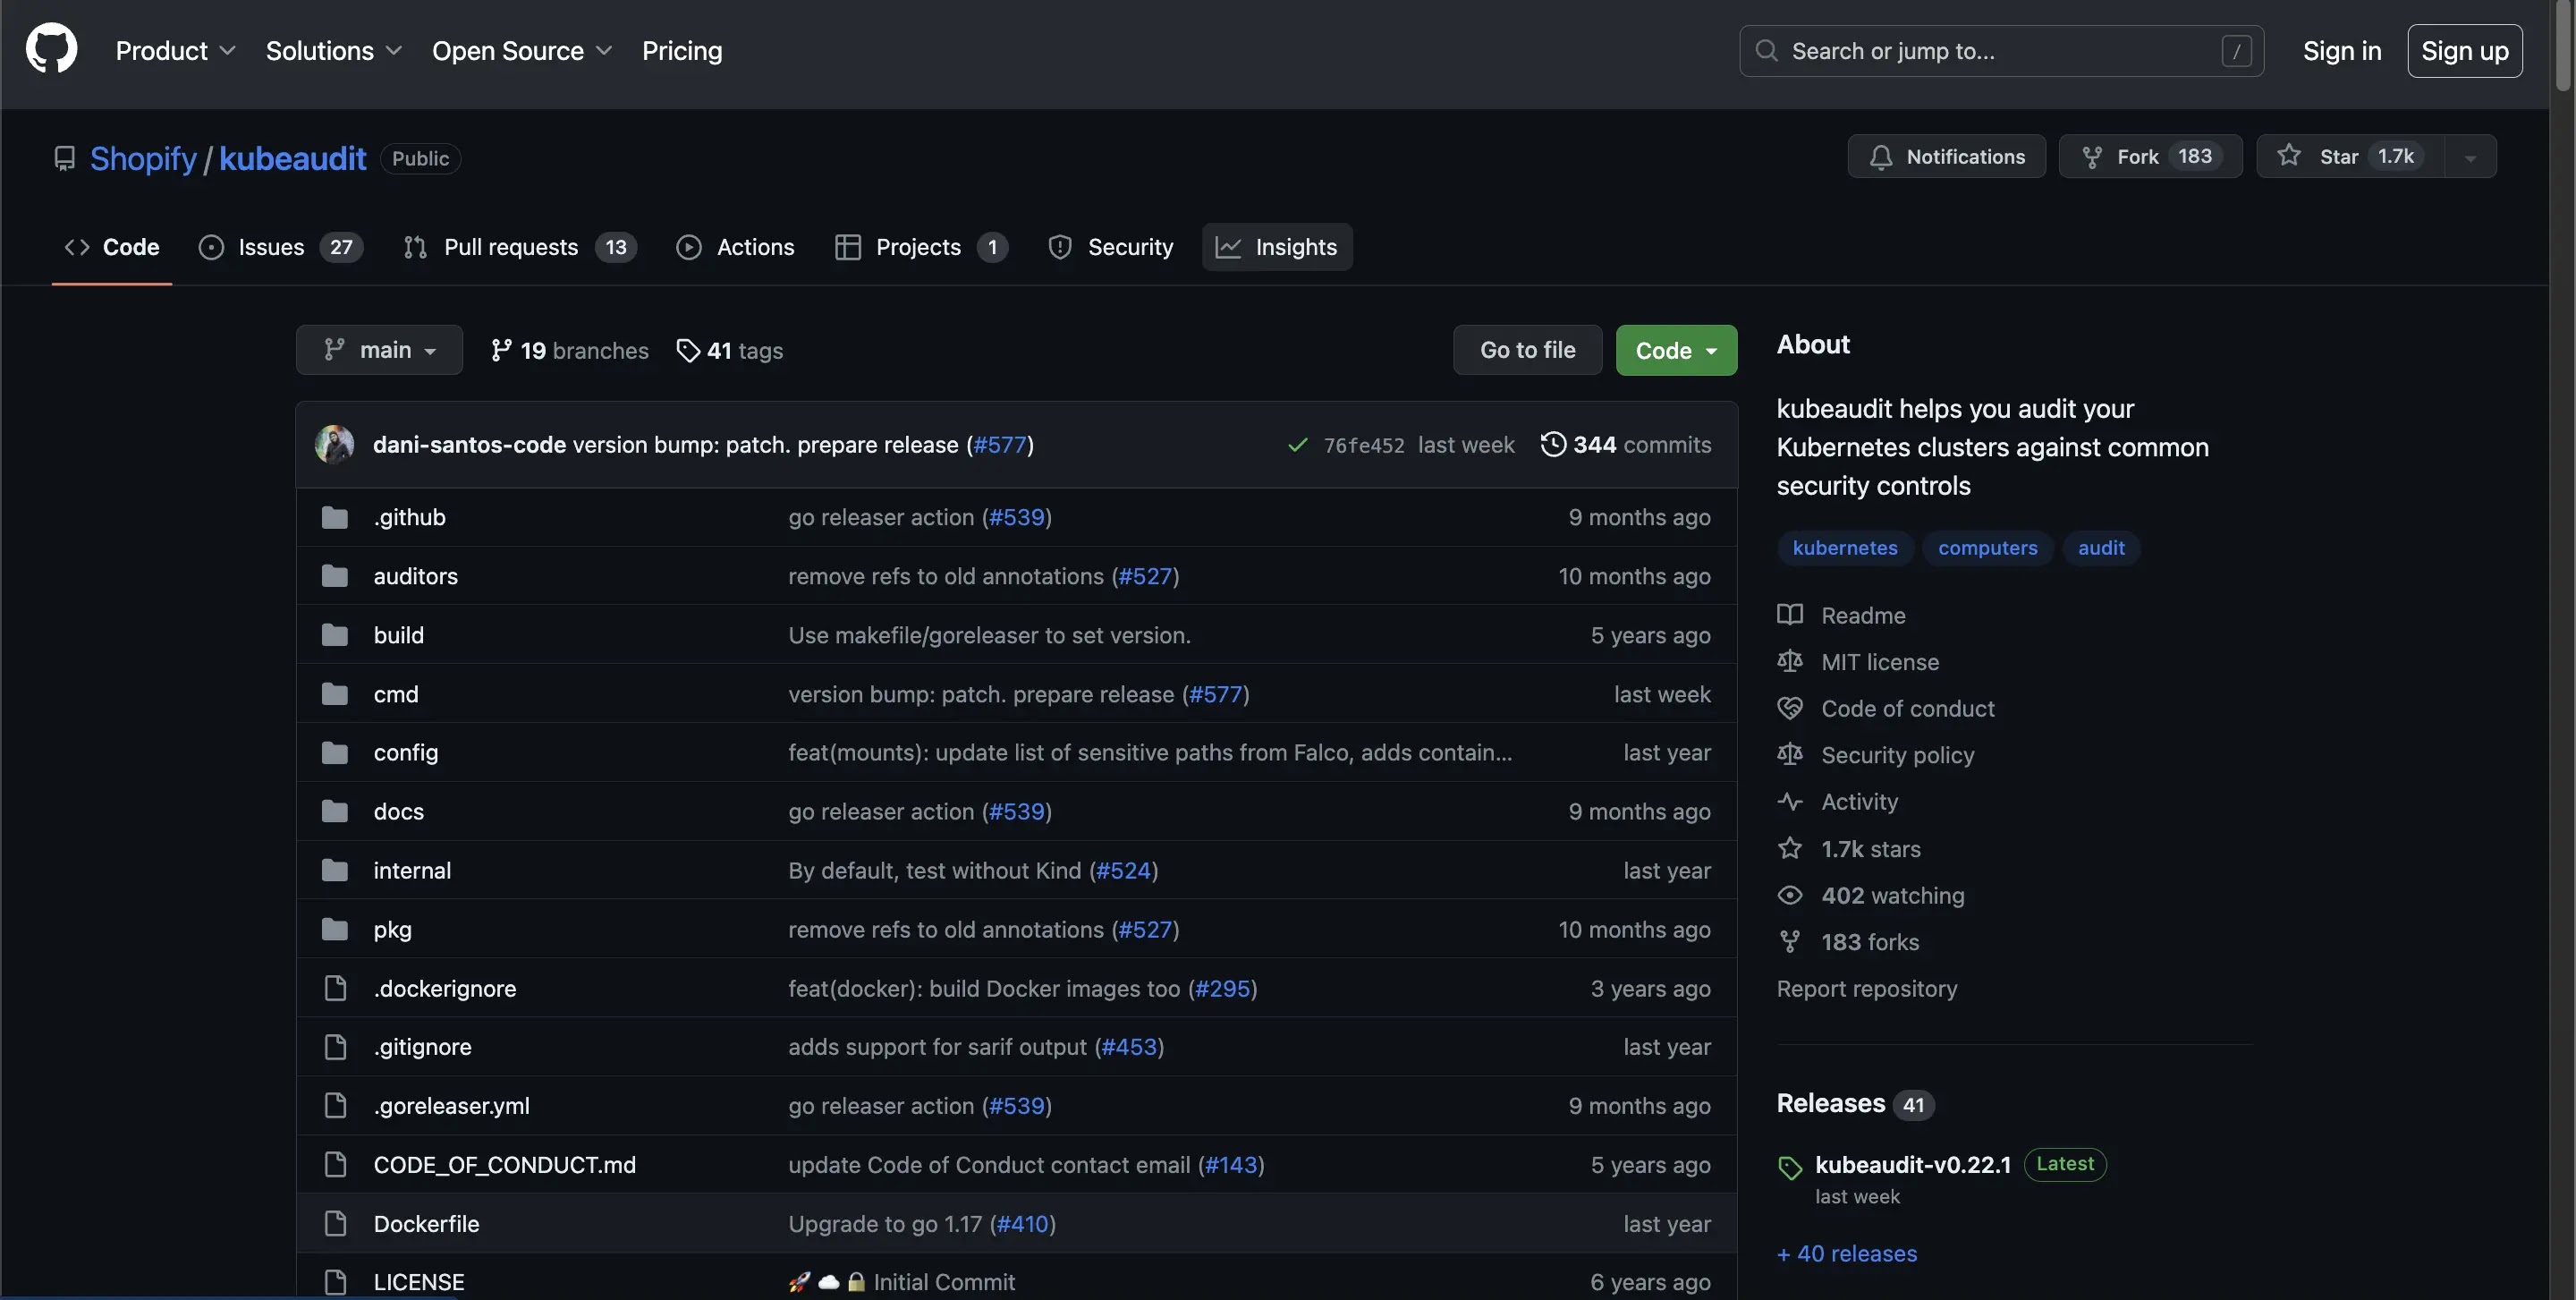
Task: Open the Projects tab
Action: point(922,247)
